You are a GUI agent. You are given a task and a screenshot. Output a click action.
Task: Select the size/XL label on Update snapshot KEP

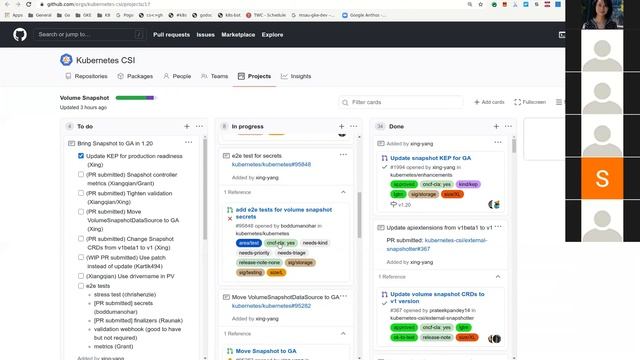tap(452, 194)
